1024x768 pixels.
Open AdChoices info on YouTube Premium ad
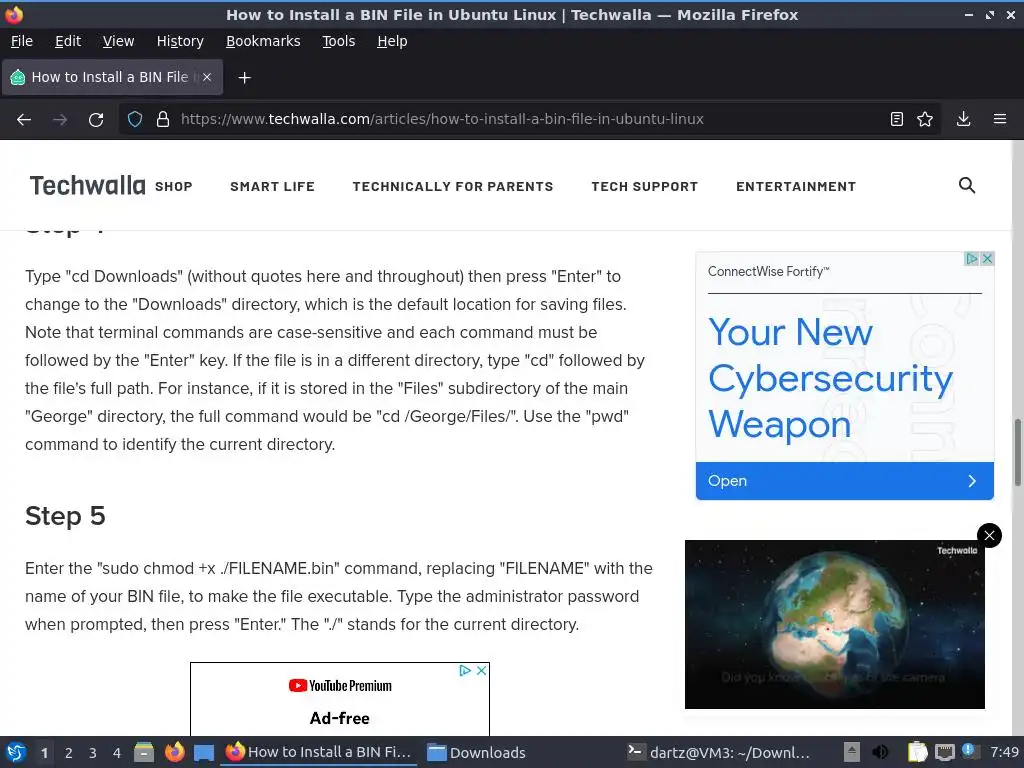click(x=465, y=671)
